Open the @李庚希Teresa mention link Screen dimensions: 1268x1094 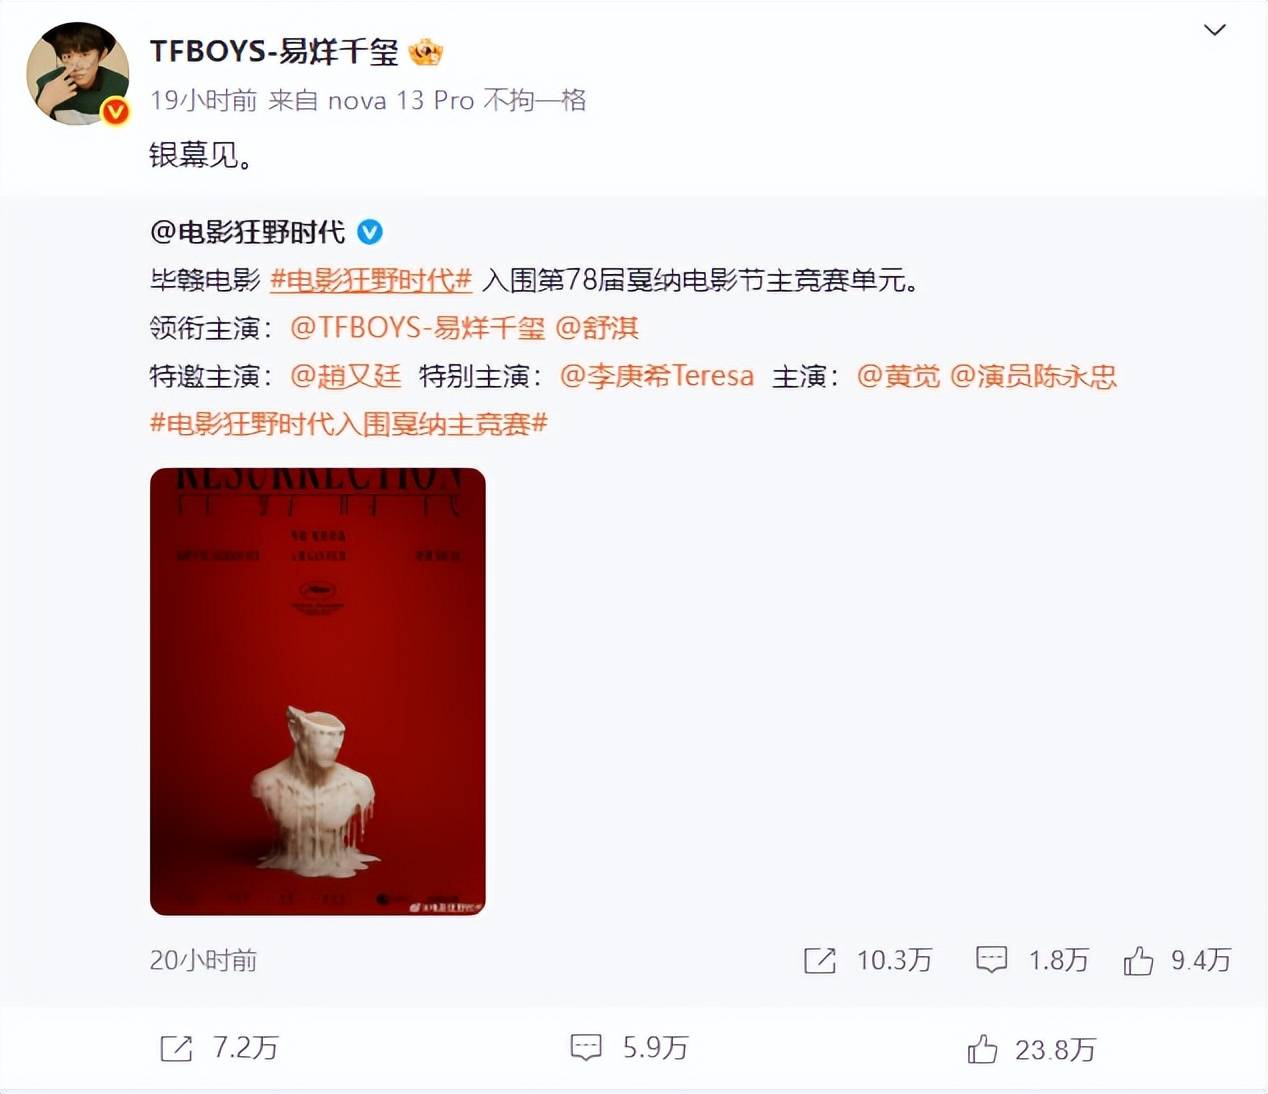coord(657,376)
